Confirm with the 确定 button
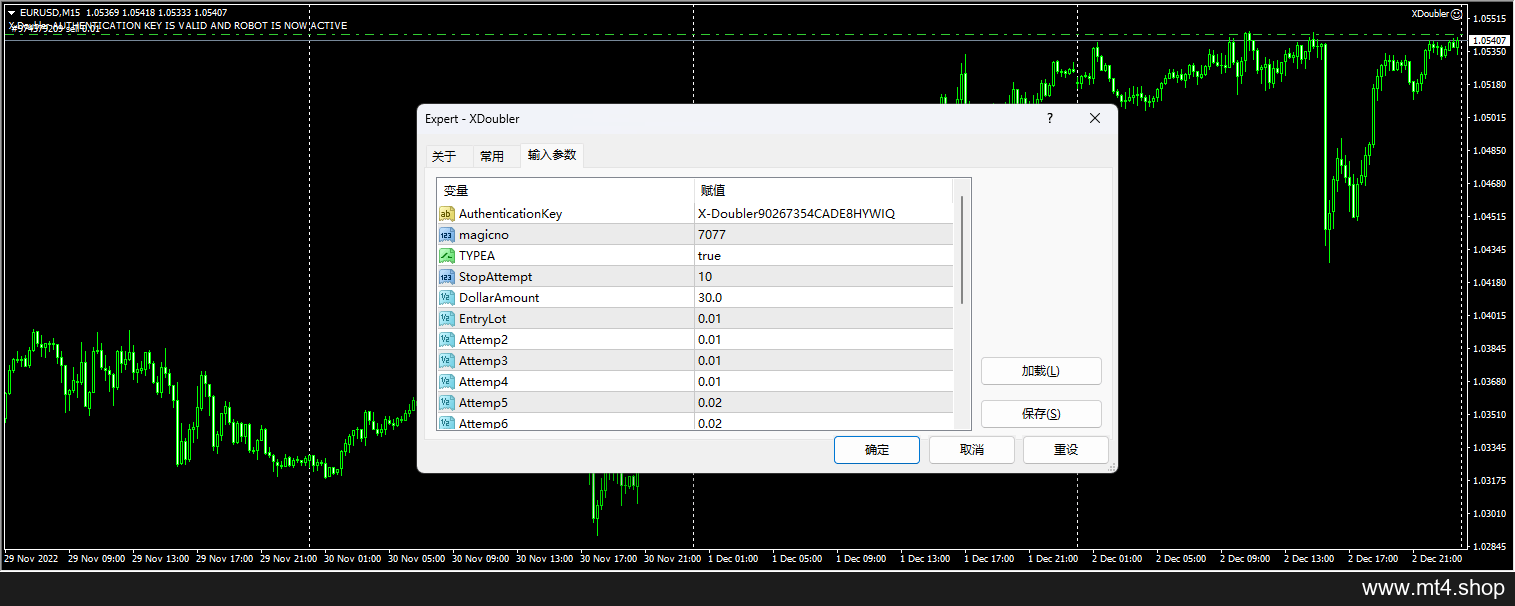 point(877,450)
